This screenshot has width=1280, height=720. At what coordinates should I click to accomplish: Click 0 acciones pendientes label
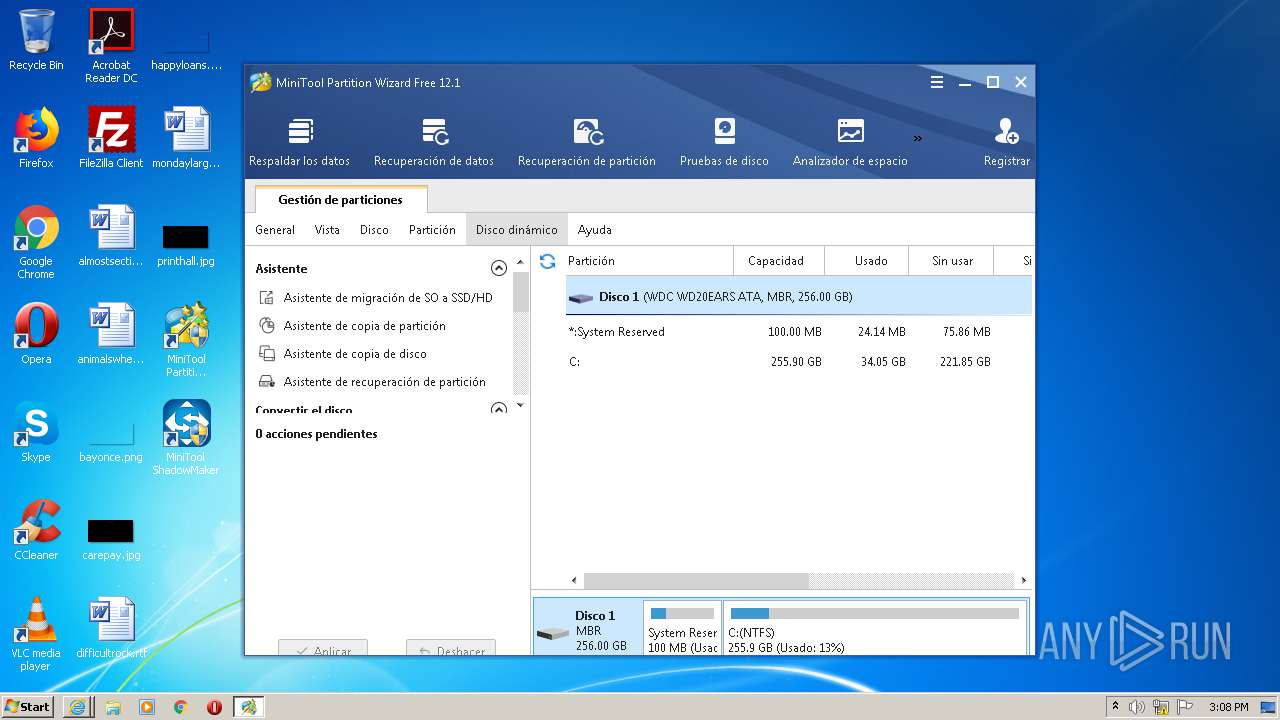[316, 434]
